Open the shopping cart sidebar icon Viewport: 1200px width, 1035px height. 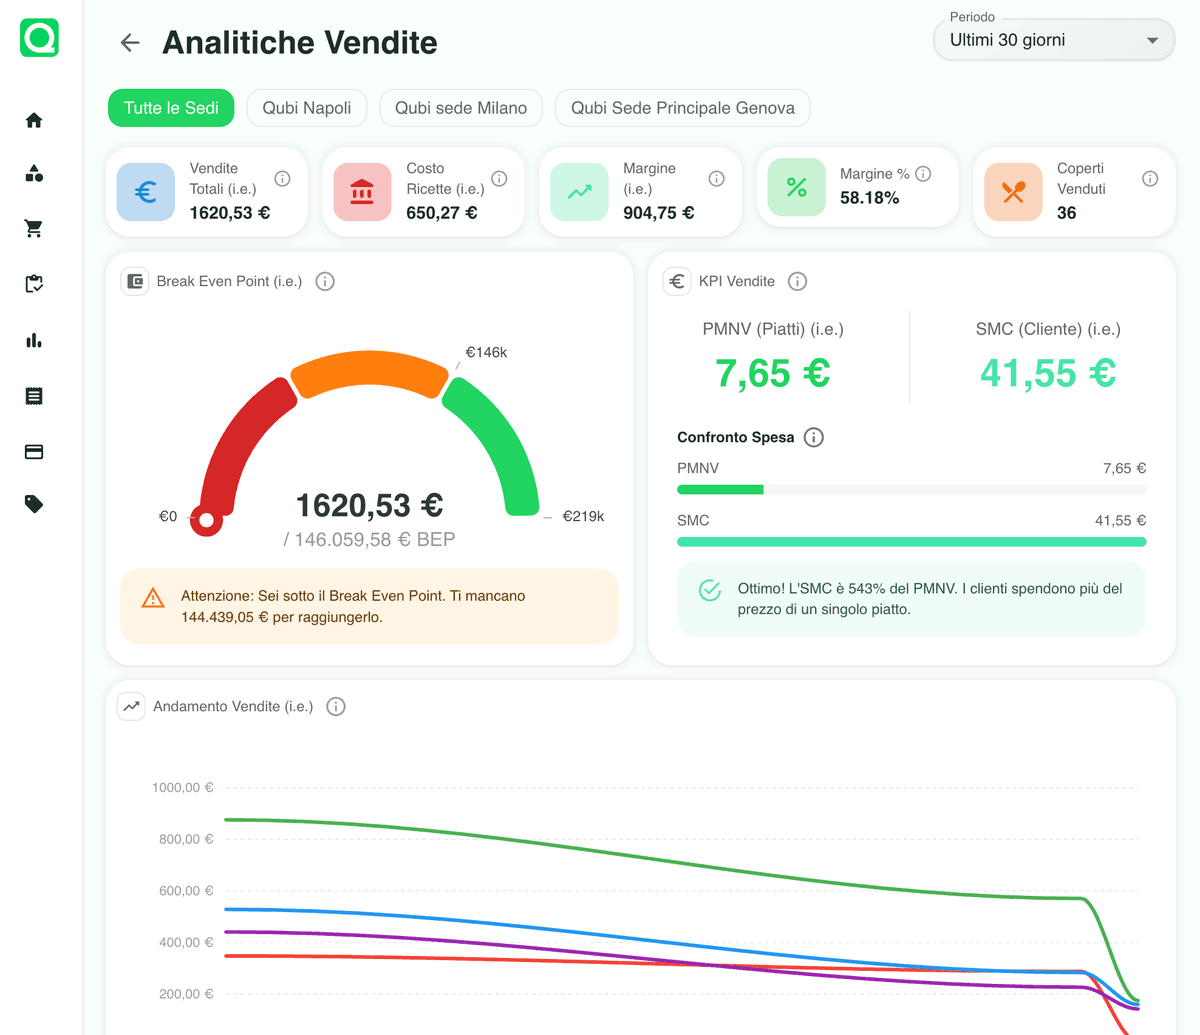click(x=34, y=229)
